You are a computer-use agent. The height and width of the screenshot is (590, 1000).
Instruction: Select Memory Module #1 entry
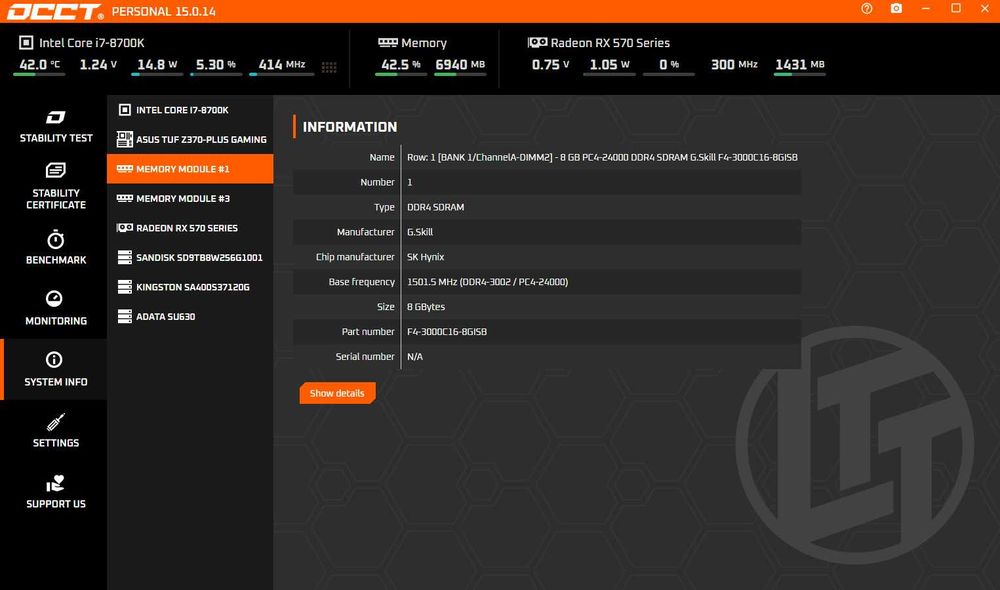coord(190,169)
